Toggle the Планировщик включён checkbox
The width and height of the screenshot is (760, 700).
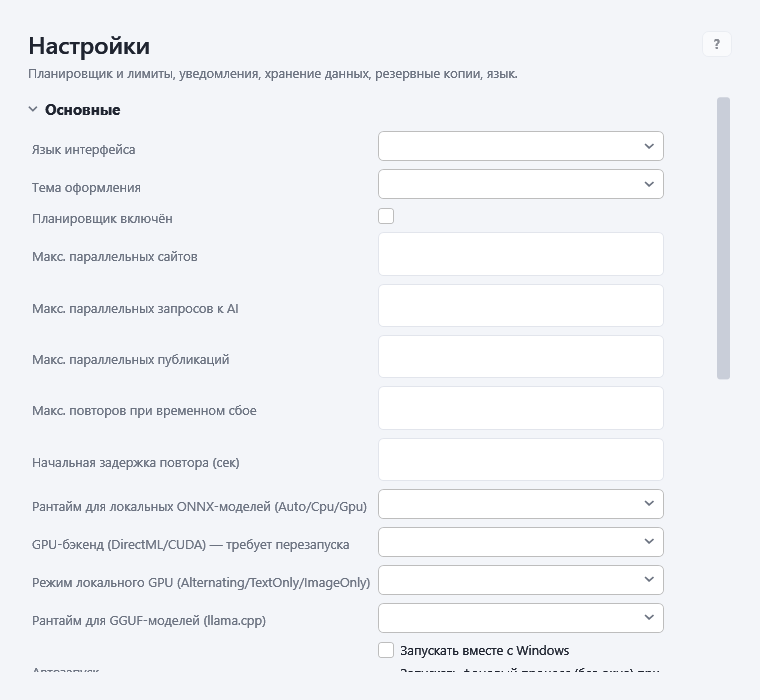click(386, 216)
